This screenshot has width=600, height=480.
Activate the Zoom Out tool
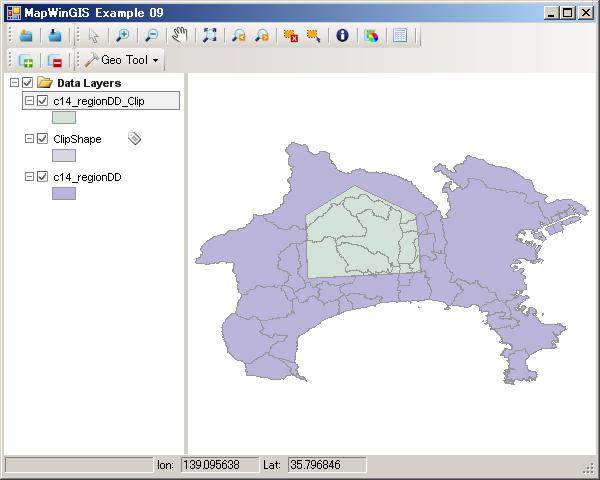[151, 36]
